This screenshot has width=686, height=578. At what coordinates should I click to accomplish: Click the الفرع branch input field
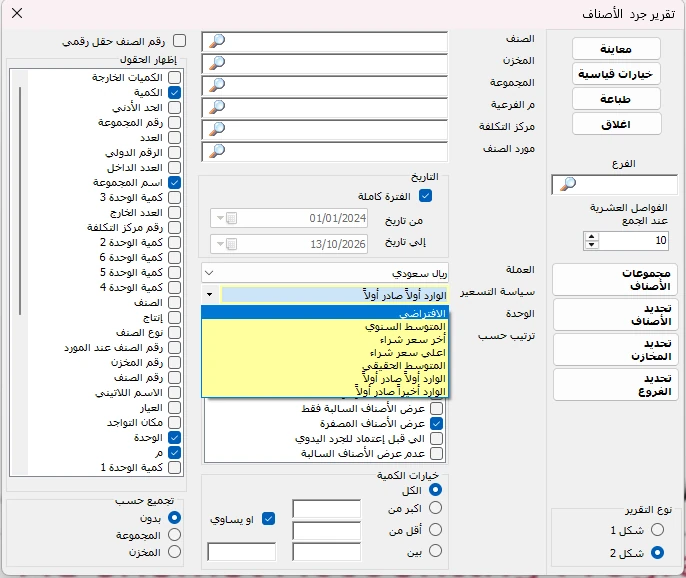click(x=615, y=184)
